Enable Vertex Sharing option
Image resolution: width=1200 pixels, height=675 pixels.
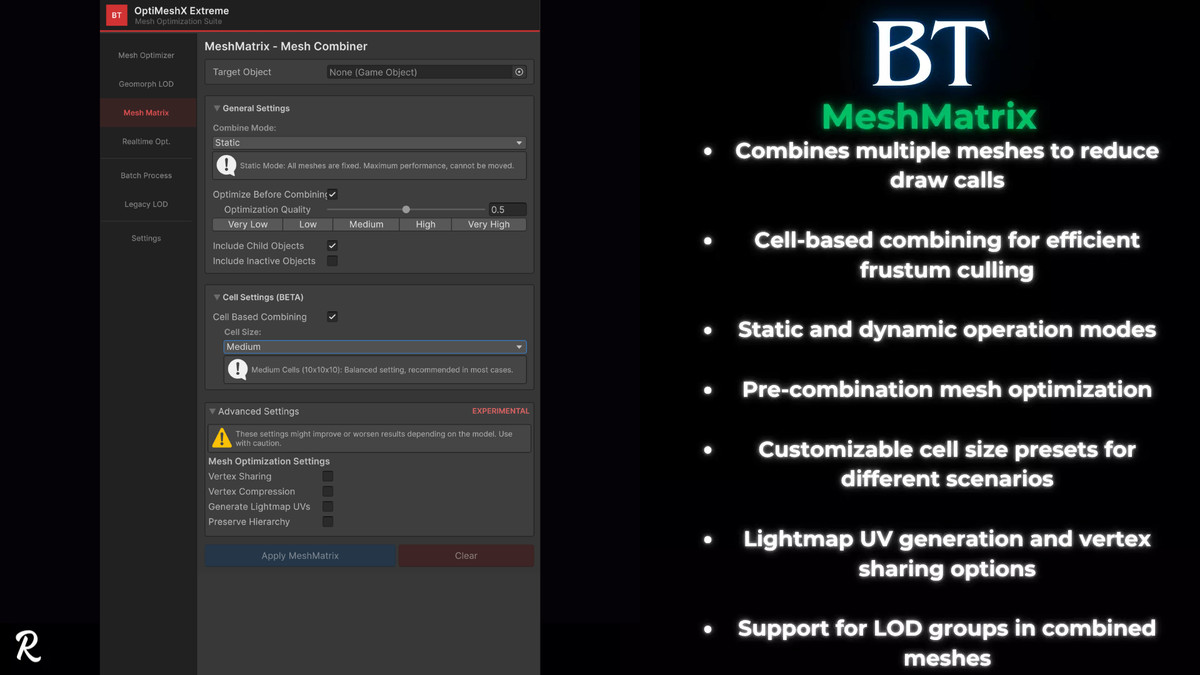[x=327, y=477]
